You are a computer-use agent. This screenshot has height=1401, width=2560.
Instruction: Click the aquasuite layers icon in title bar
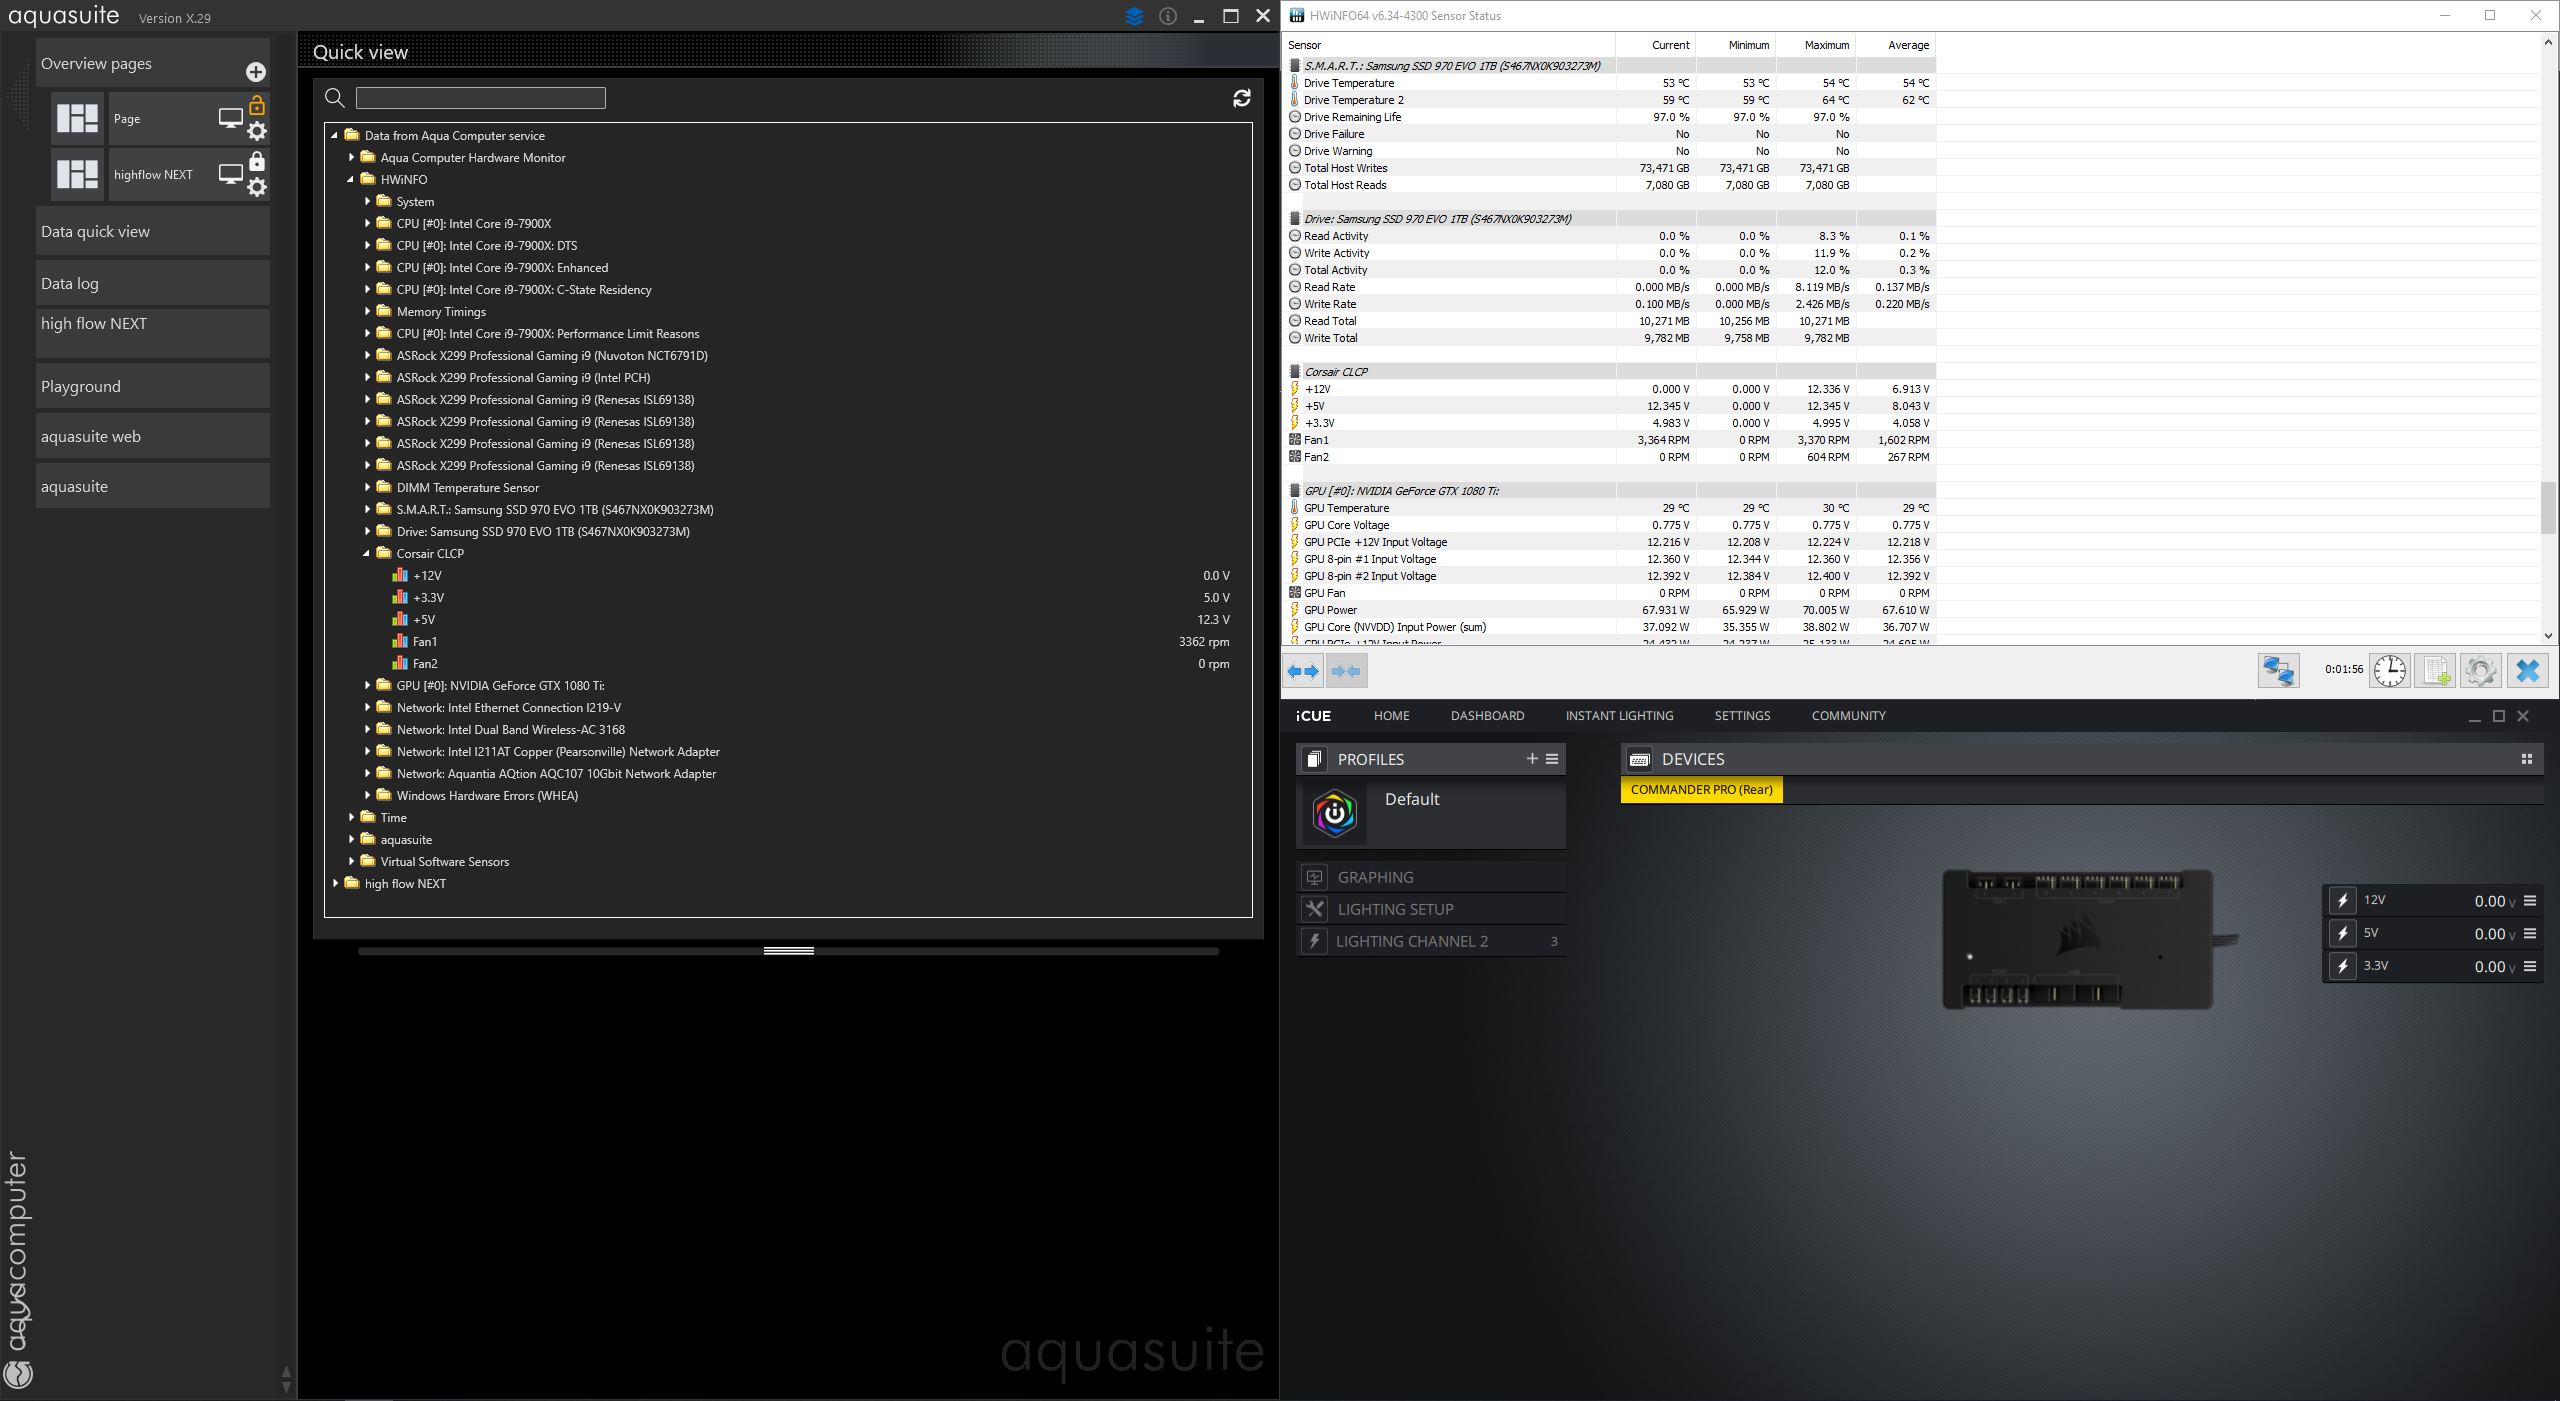[1134, 16]
